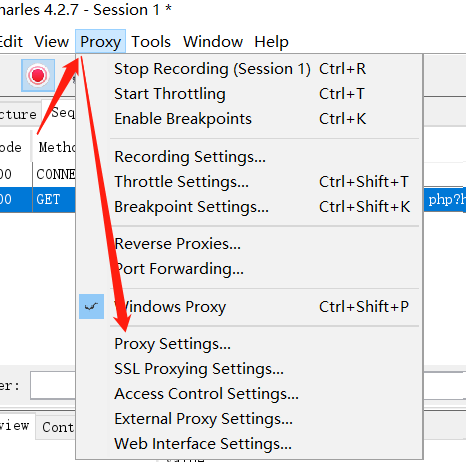The height and width of the screenshot is (462, 466).
Task: Switch to the Sequence tab
Action: pos(59,113)
